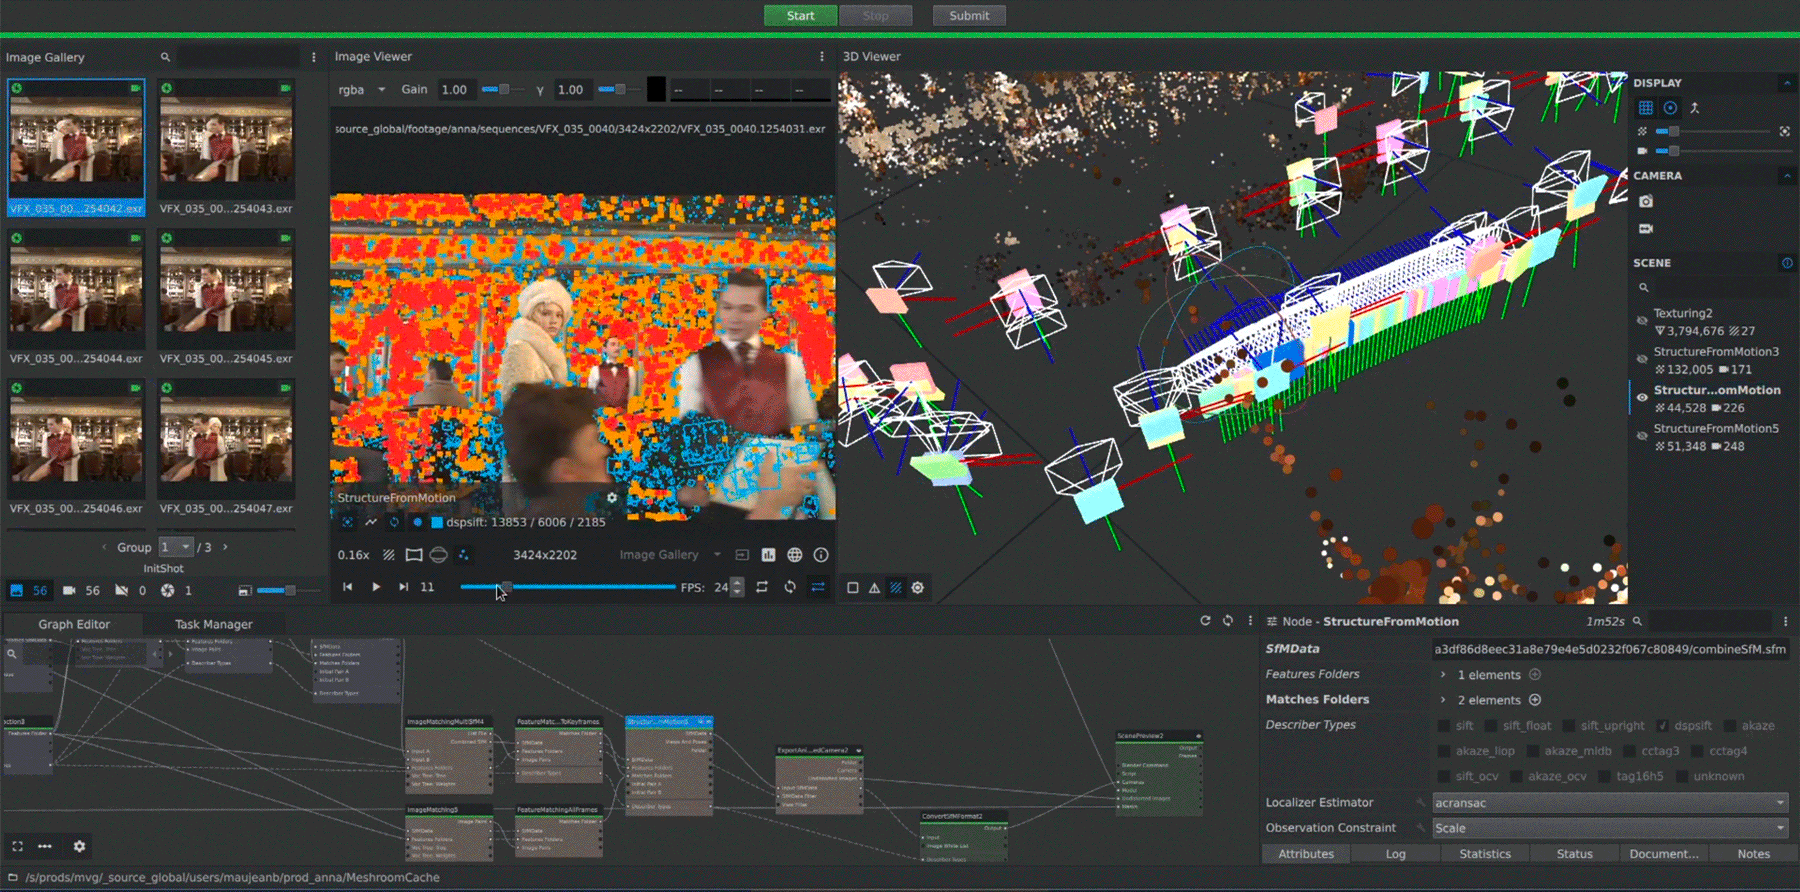
Task: Toggle the dspsift describer type checkbox
Action: click(x=1662, y=726)
